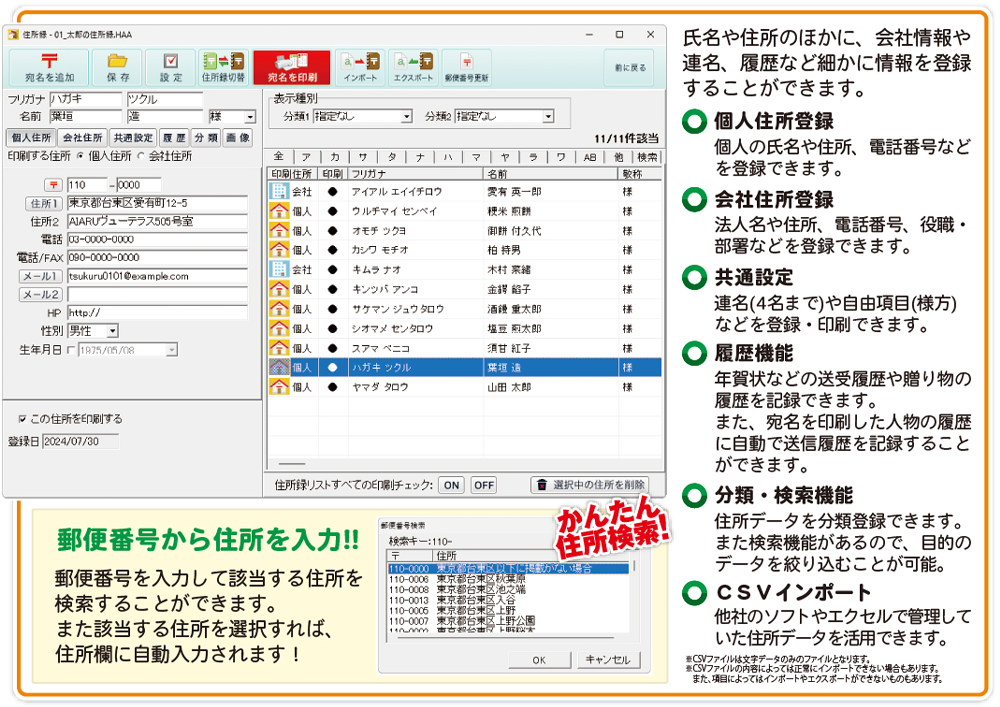The height and width of the screenshot is (707, 1000).
Task: Toggle the この住所を印刷する checkbox
Action: tap(23, 419)
